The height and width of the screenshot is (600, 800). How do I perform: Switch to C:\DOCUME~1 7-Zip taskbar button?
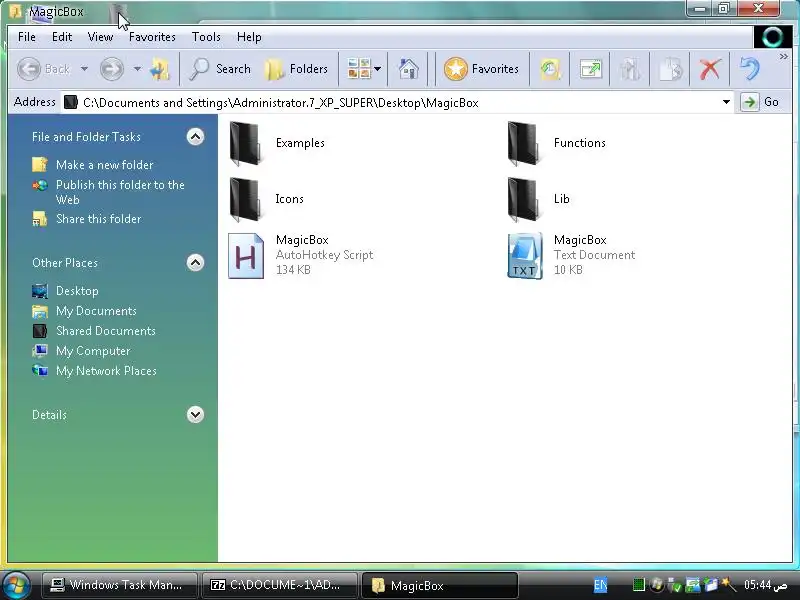point(279,585)
